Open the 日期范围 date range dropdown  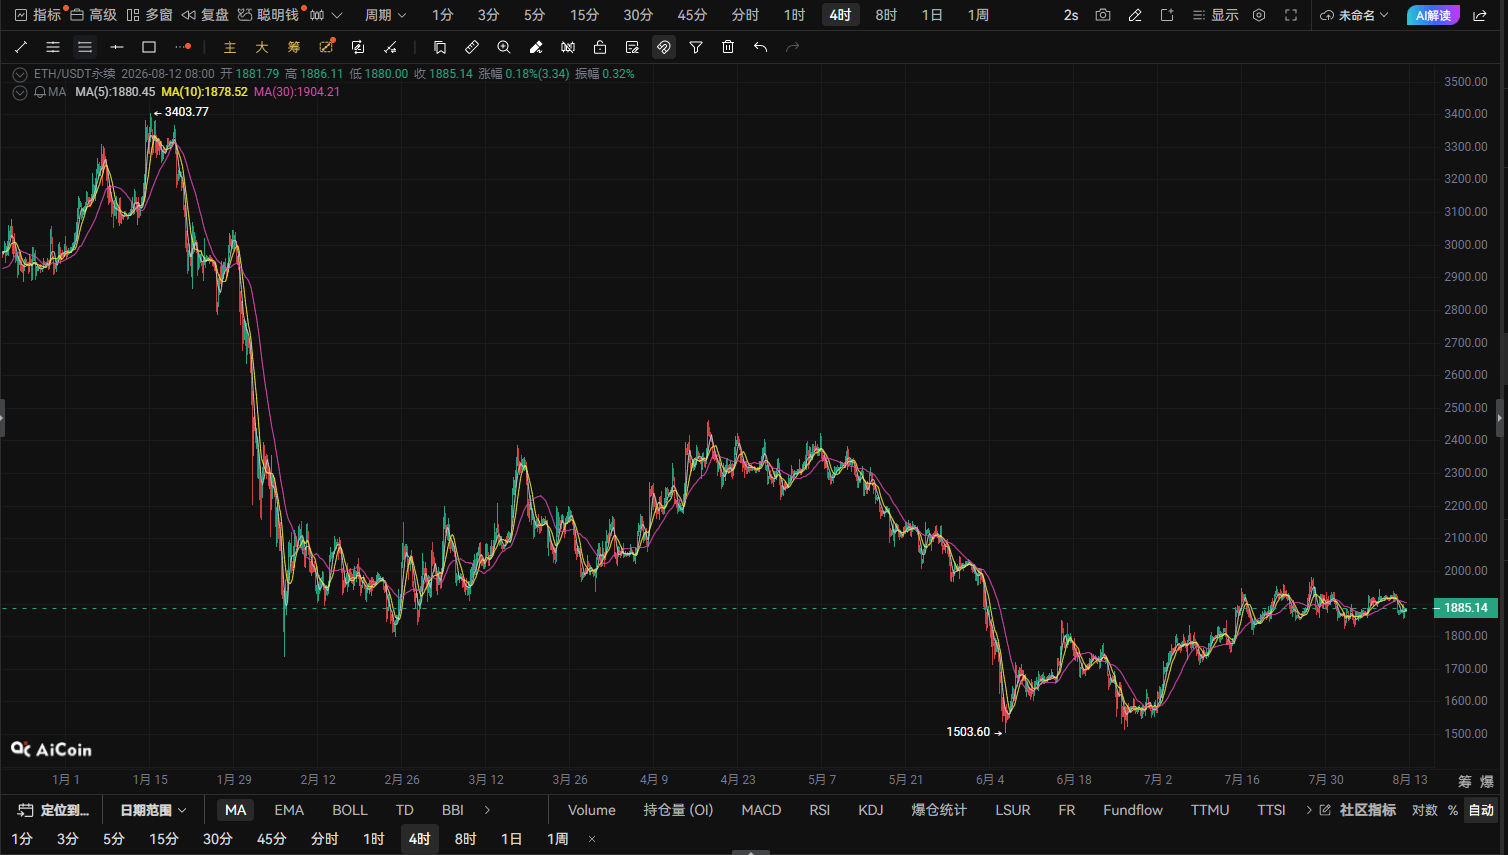pyautogui.click(x=153, y=810)
